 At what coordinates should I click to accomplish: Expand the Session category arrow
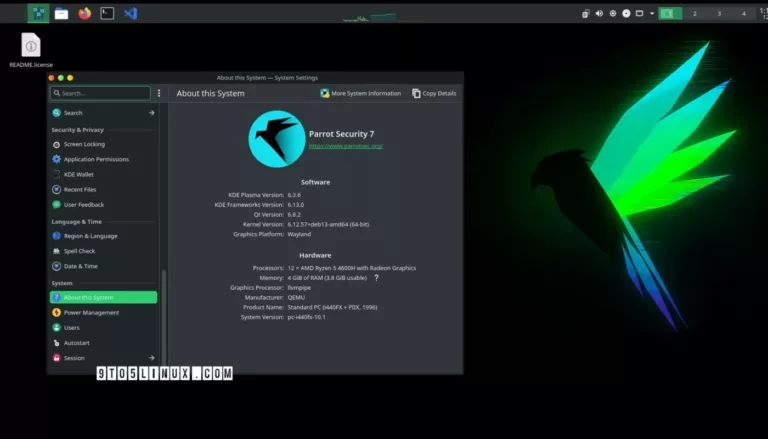(x=152, y=357)
